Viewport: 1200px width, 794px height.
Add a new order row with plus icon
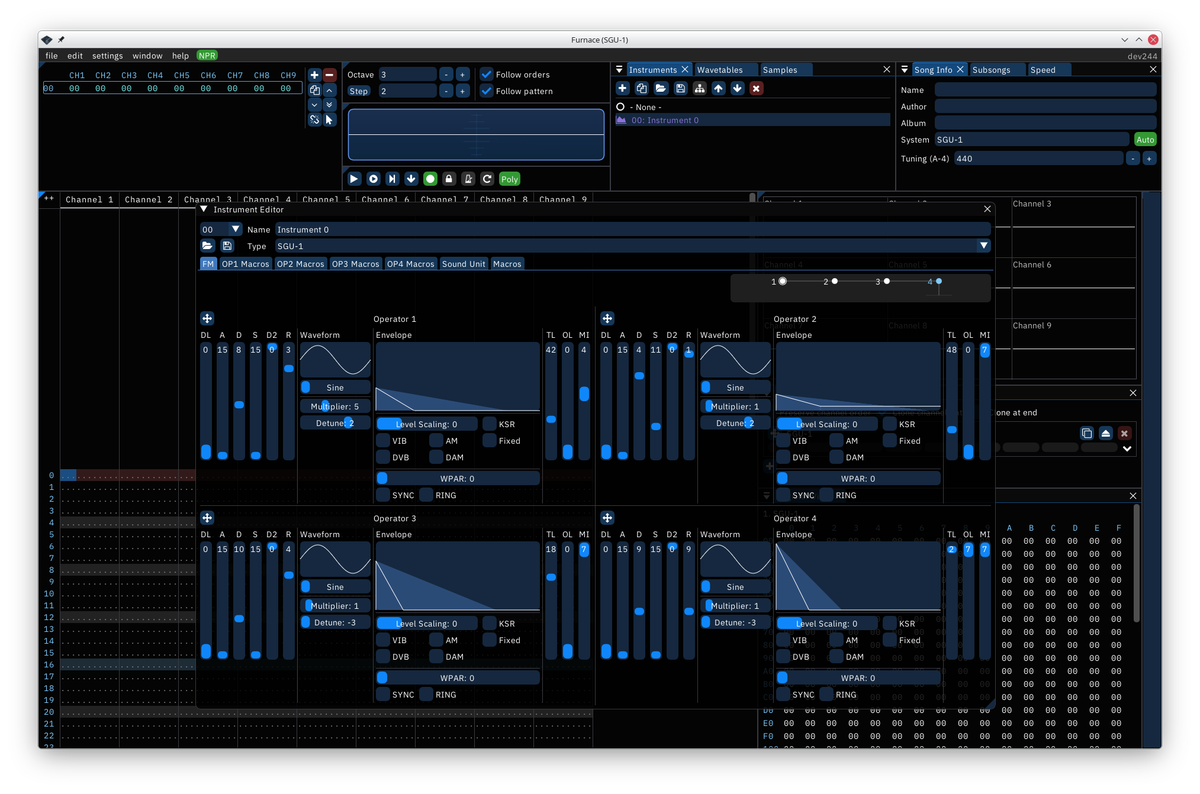(x=314, y=75)
